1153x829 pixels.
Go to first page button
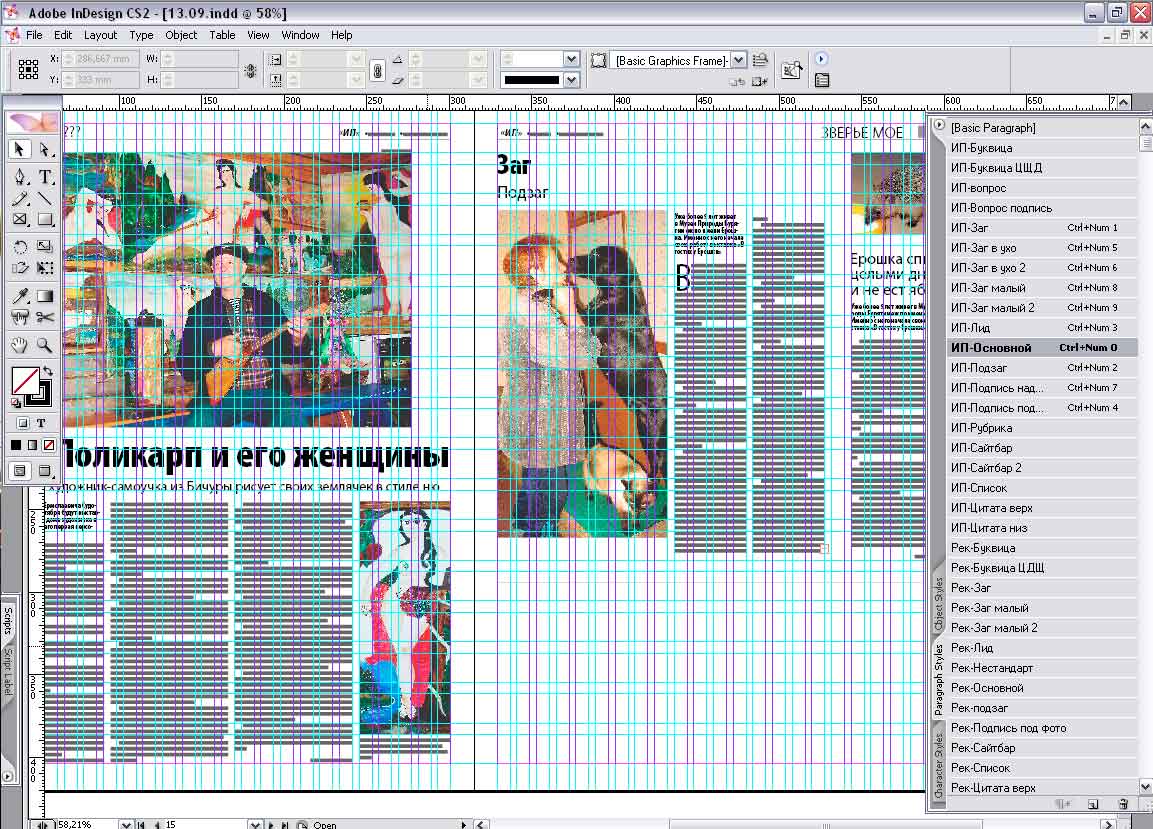[x=142, y=825]
